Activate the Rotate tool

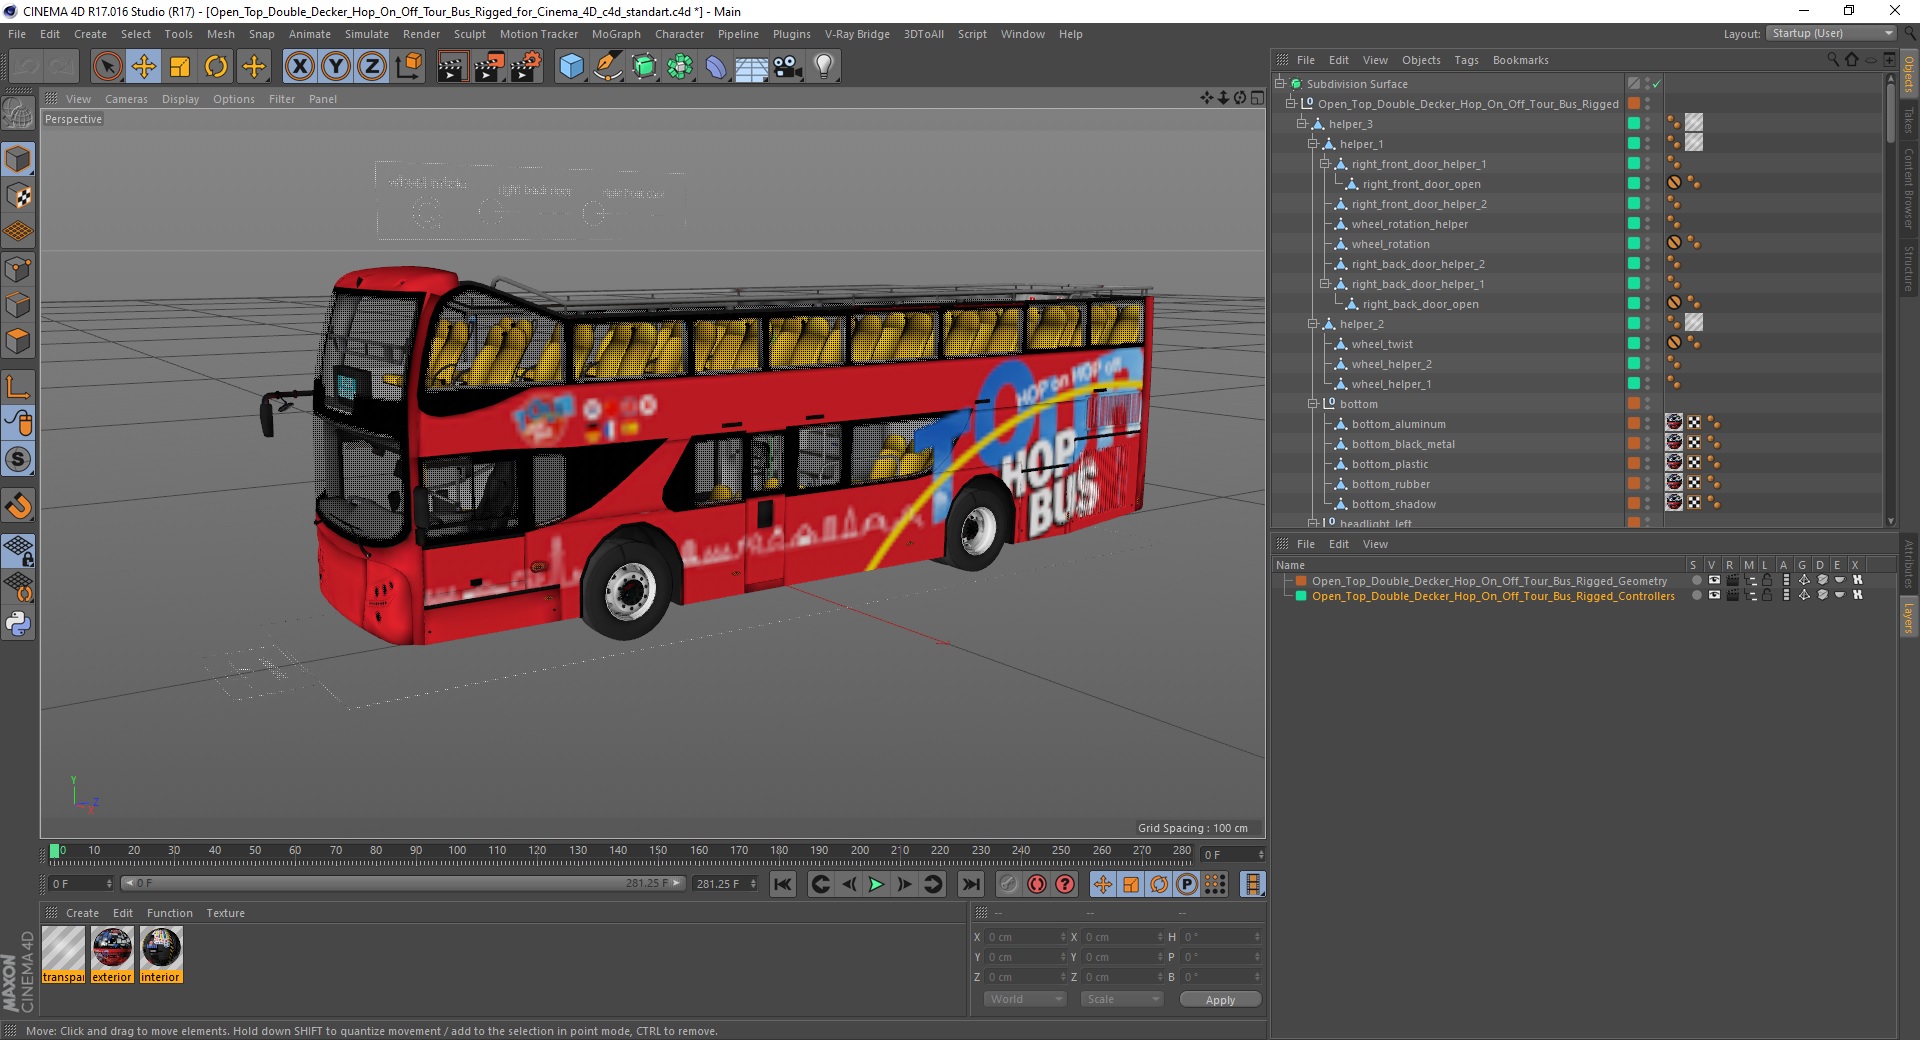tap(216, 67)
